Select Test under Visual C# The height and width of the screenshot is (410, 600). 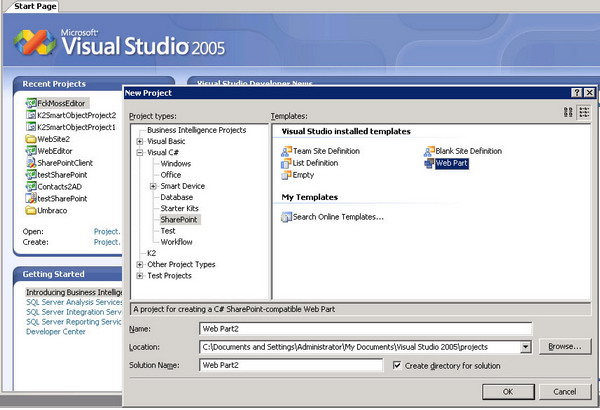[x=168, y=231]
